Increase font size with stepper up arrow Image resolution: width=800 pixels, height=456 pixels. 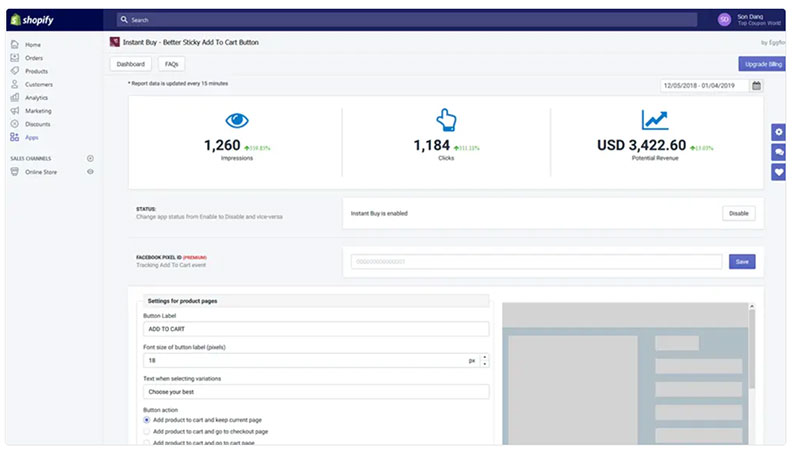click(485, 357)
